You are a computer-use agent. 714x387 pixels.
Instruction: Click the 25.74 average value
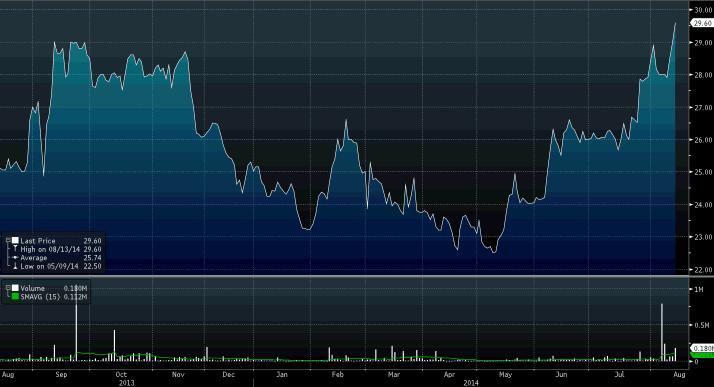(x=92, y=258)
